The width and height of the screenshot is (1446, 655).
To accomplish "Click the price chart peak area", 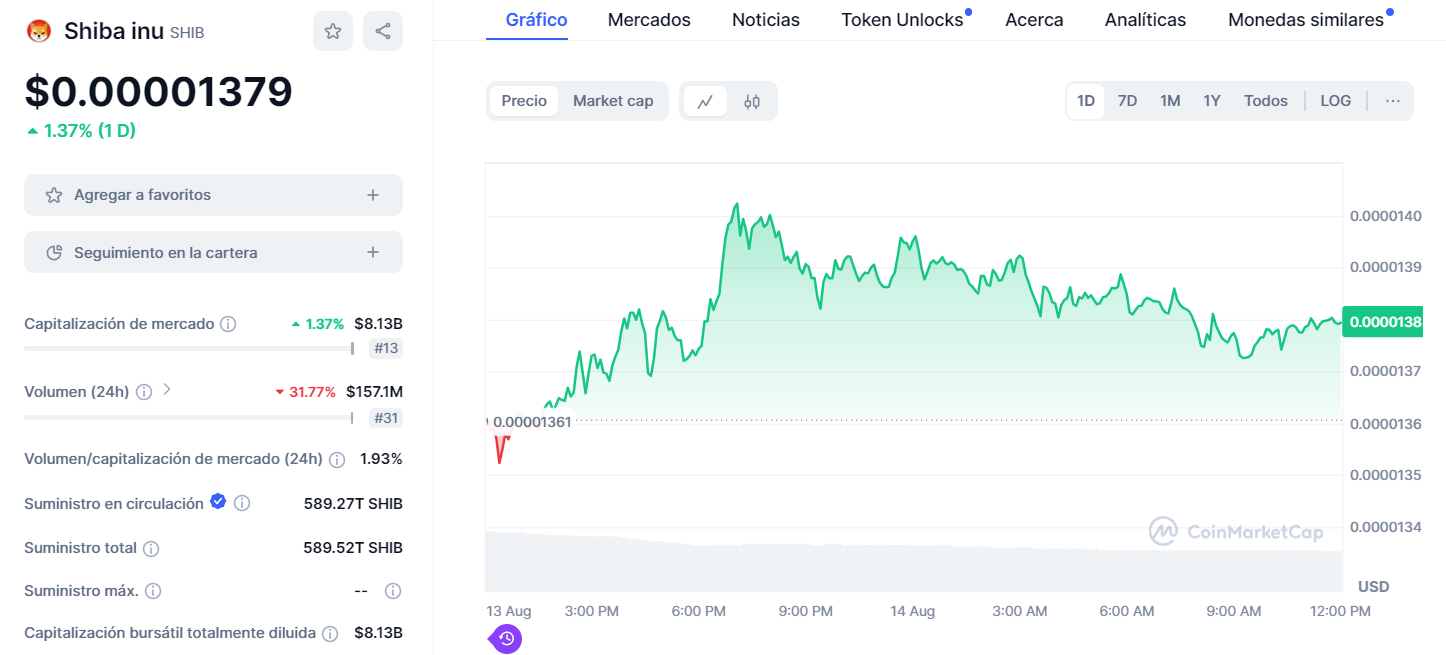I will coord(737,208).
